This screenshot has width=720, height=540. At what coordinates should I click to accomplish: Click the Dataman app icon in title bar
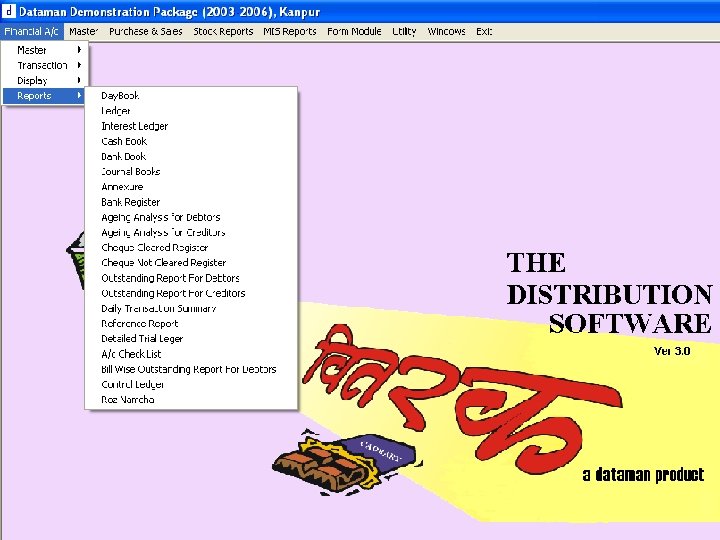[8, 11]
